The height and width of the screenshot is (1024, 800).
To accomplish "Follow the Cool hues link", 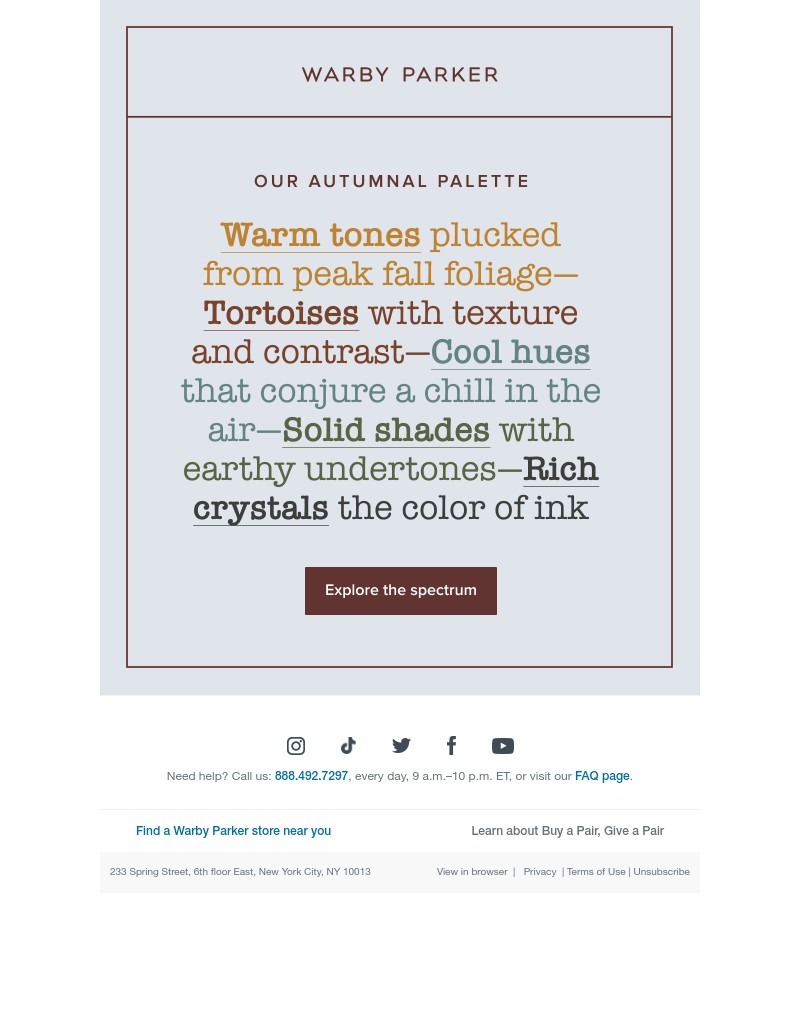I will [x=510, y=353].
